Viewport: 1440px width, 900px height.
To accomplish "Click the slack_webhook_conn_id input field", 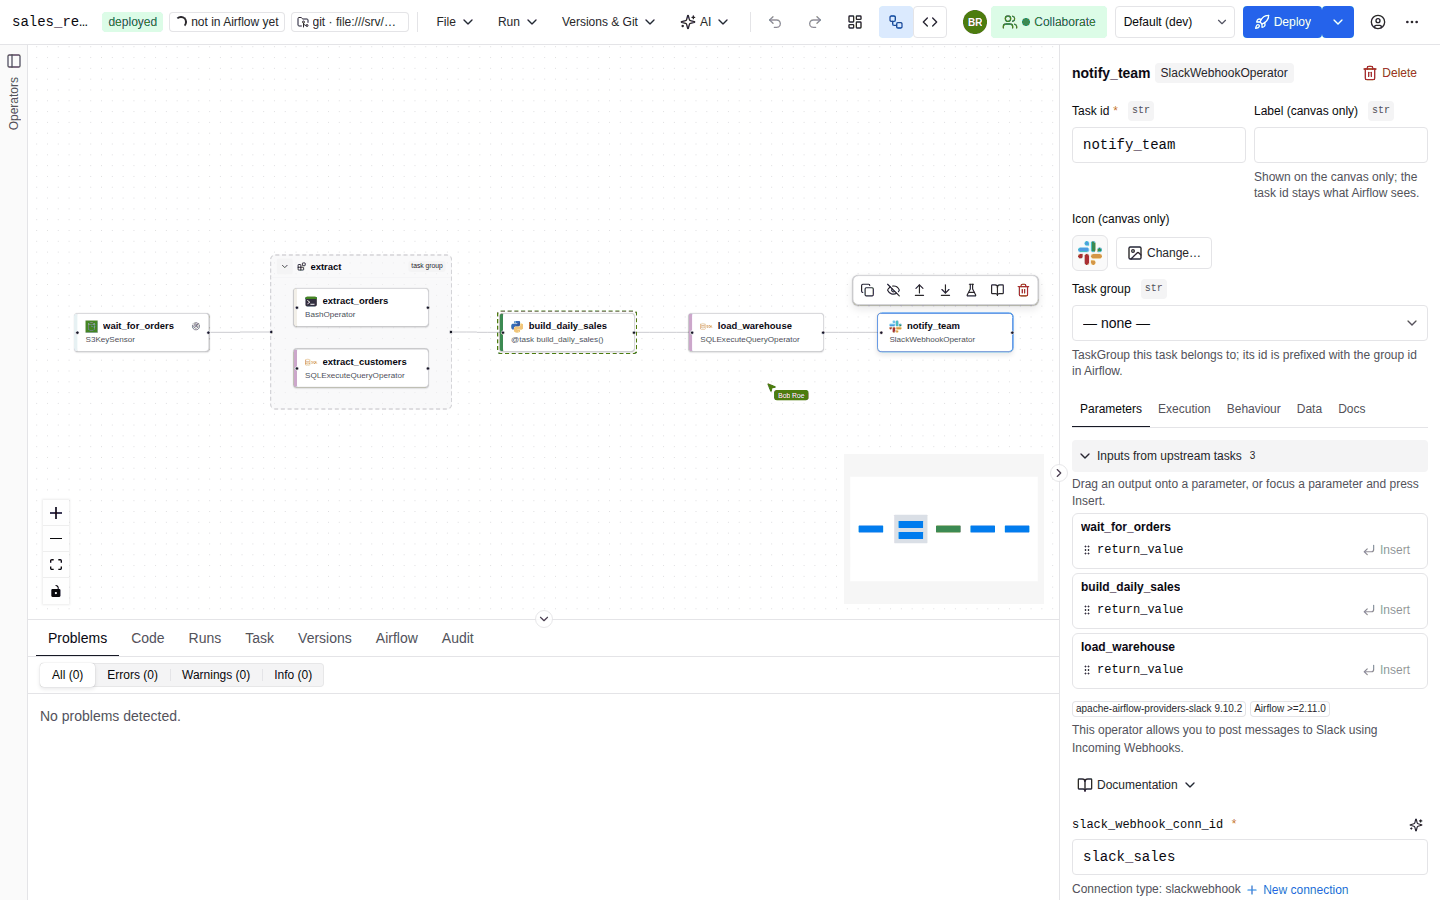I will pos(1249,857).
